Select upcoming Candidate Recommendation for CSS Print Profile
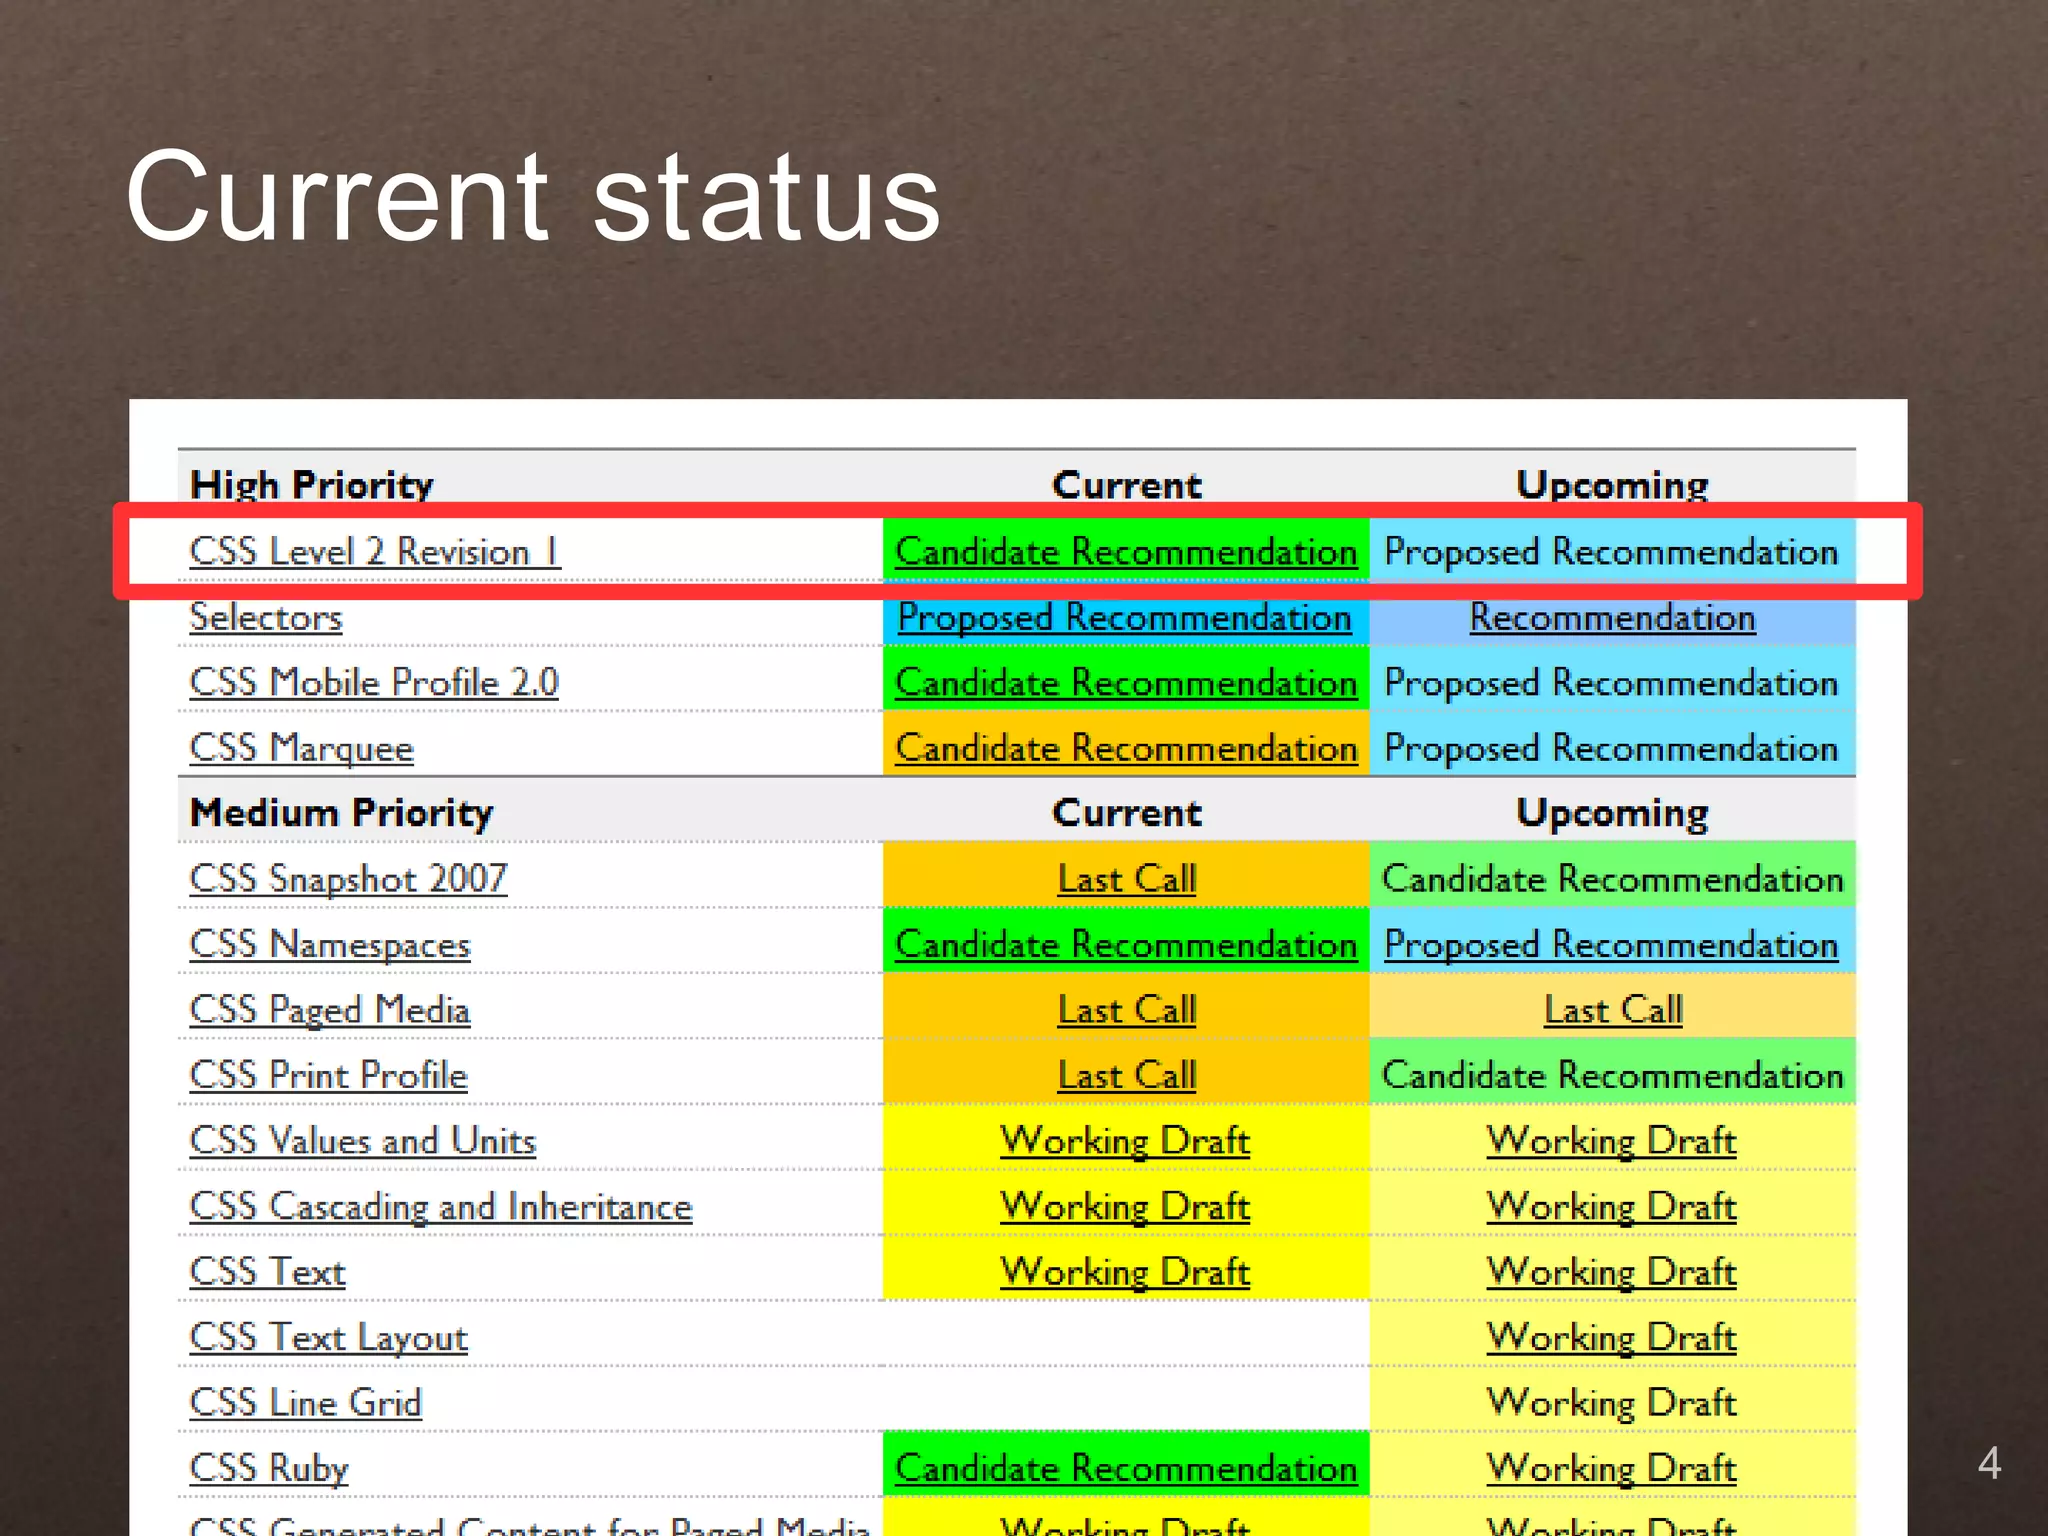This screenshot has height=1536, width=2048. click(x=1612, y=1076)
